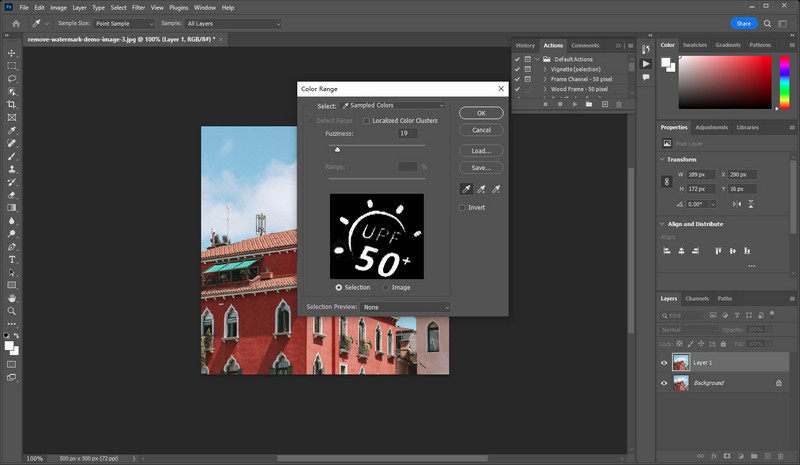Click the Home icon in options bar

tap(16, 23)
